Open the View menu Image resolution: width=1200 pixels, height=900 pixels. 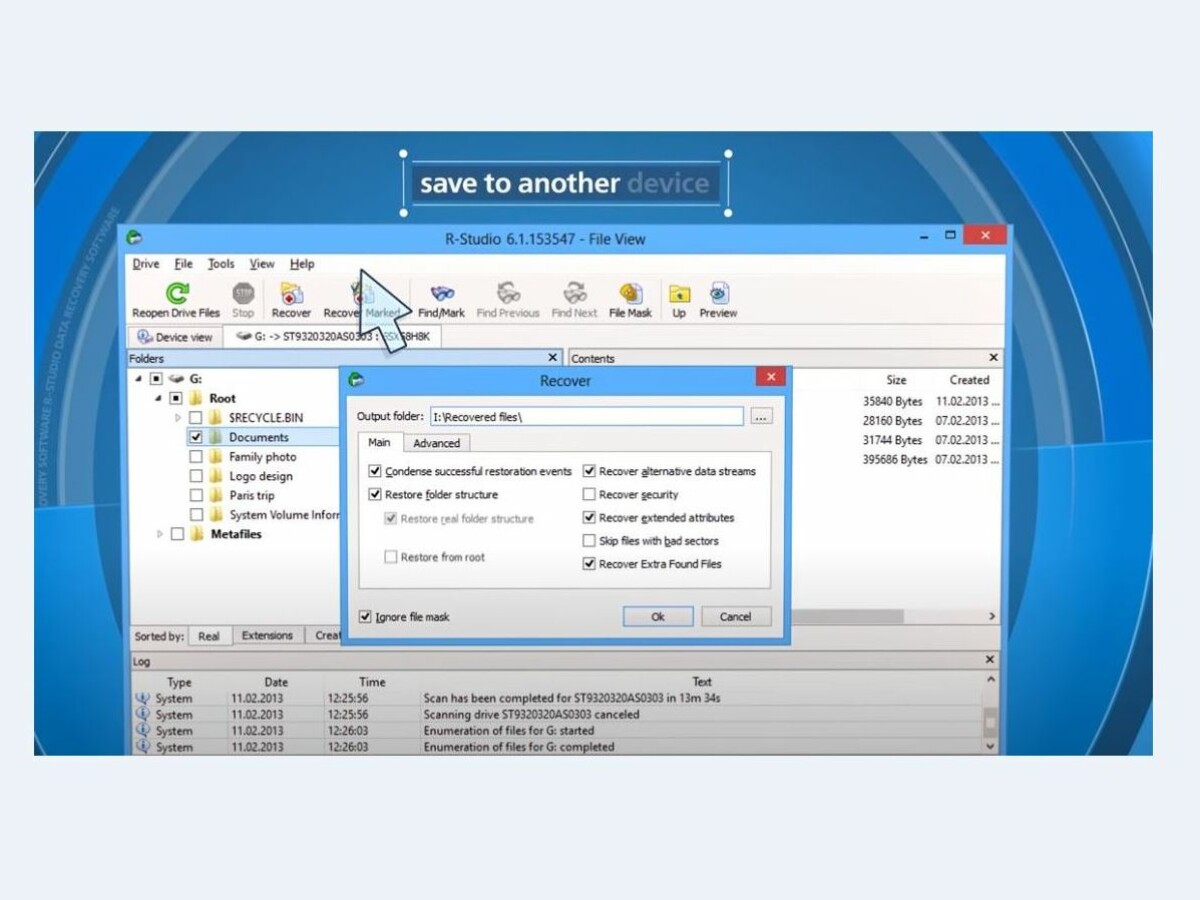point(262,264)
